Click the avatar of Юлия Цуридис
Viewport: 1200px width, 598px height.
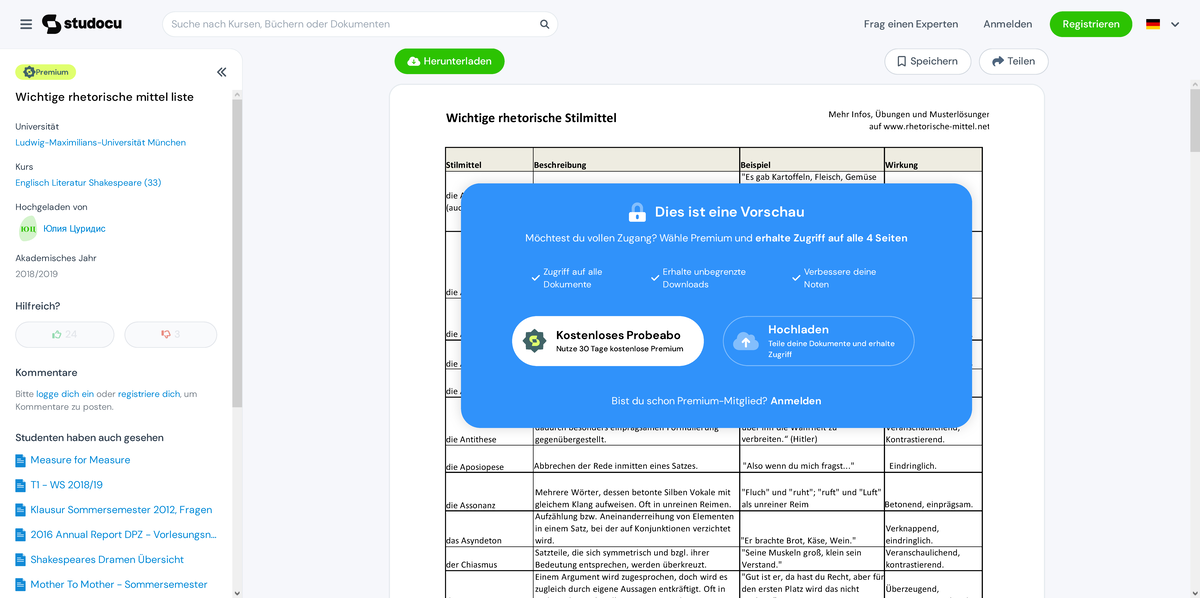26,229
